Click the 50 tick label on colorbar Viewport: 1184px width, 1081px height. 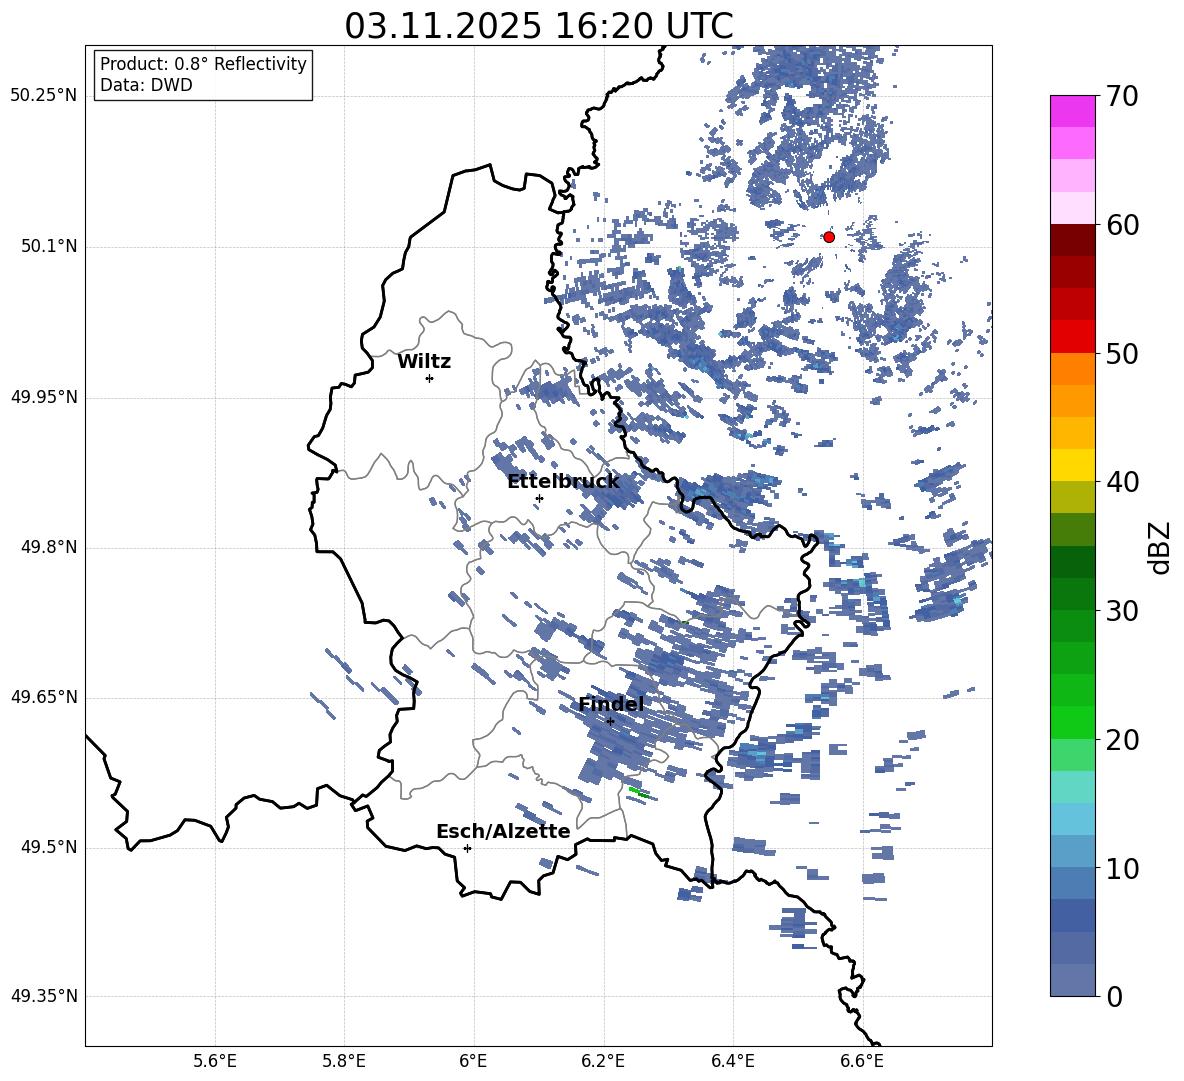click(1121, 353)
